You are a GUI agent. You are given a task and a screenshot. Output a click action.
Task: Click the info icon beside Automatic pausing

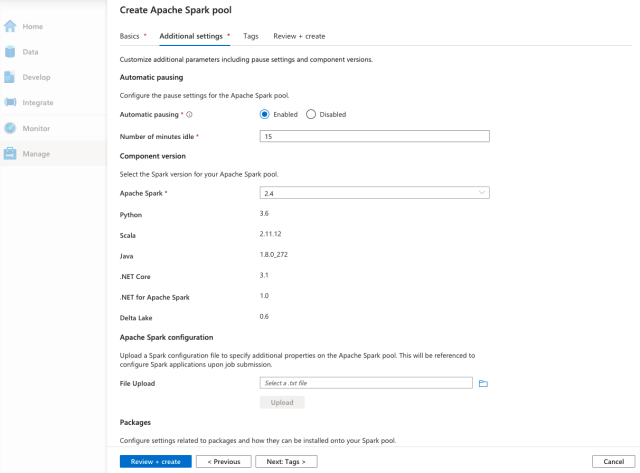pos(189,115)
